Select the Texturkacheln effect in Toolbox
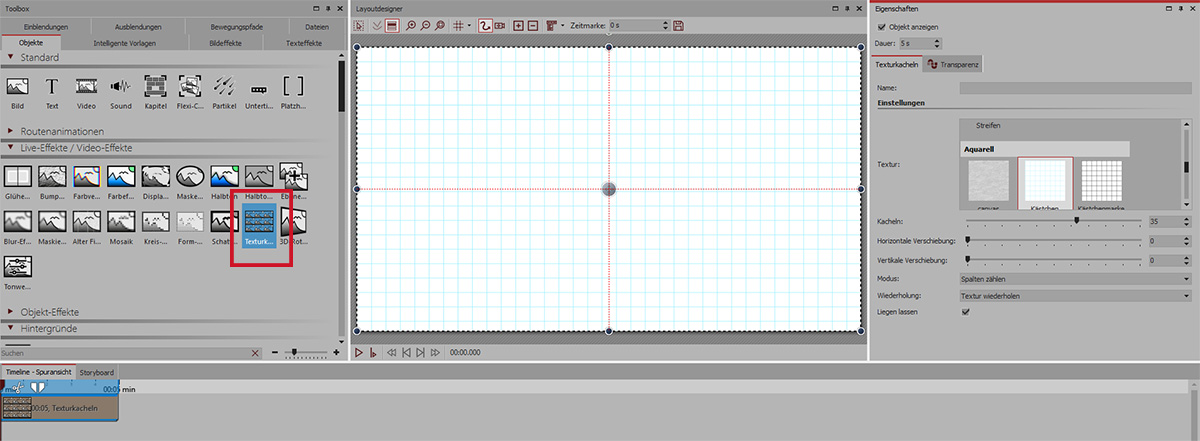Screen dimensions: 1200x441 (260, 223)
